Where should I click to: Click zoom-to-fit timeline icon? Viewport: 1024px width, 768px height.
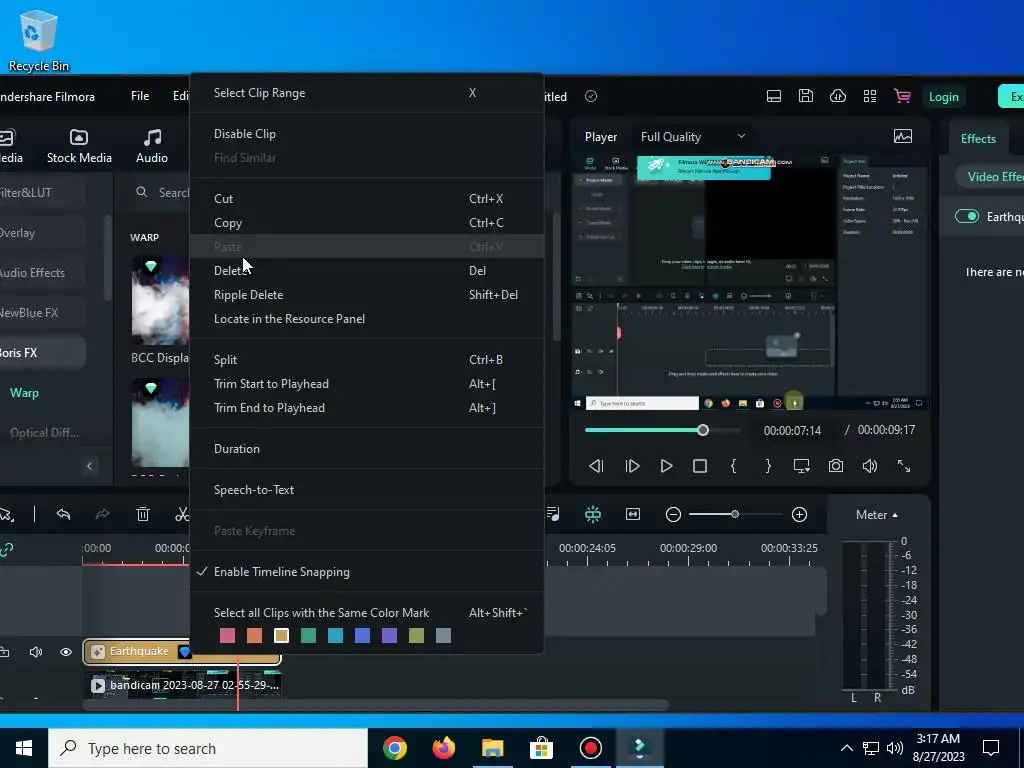click(x=633, y=515)
